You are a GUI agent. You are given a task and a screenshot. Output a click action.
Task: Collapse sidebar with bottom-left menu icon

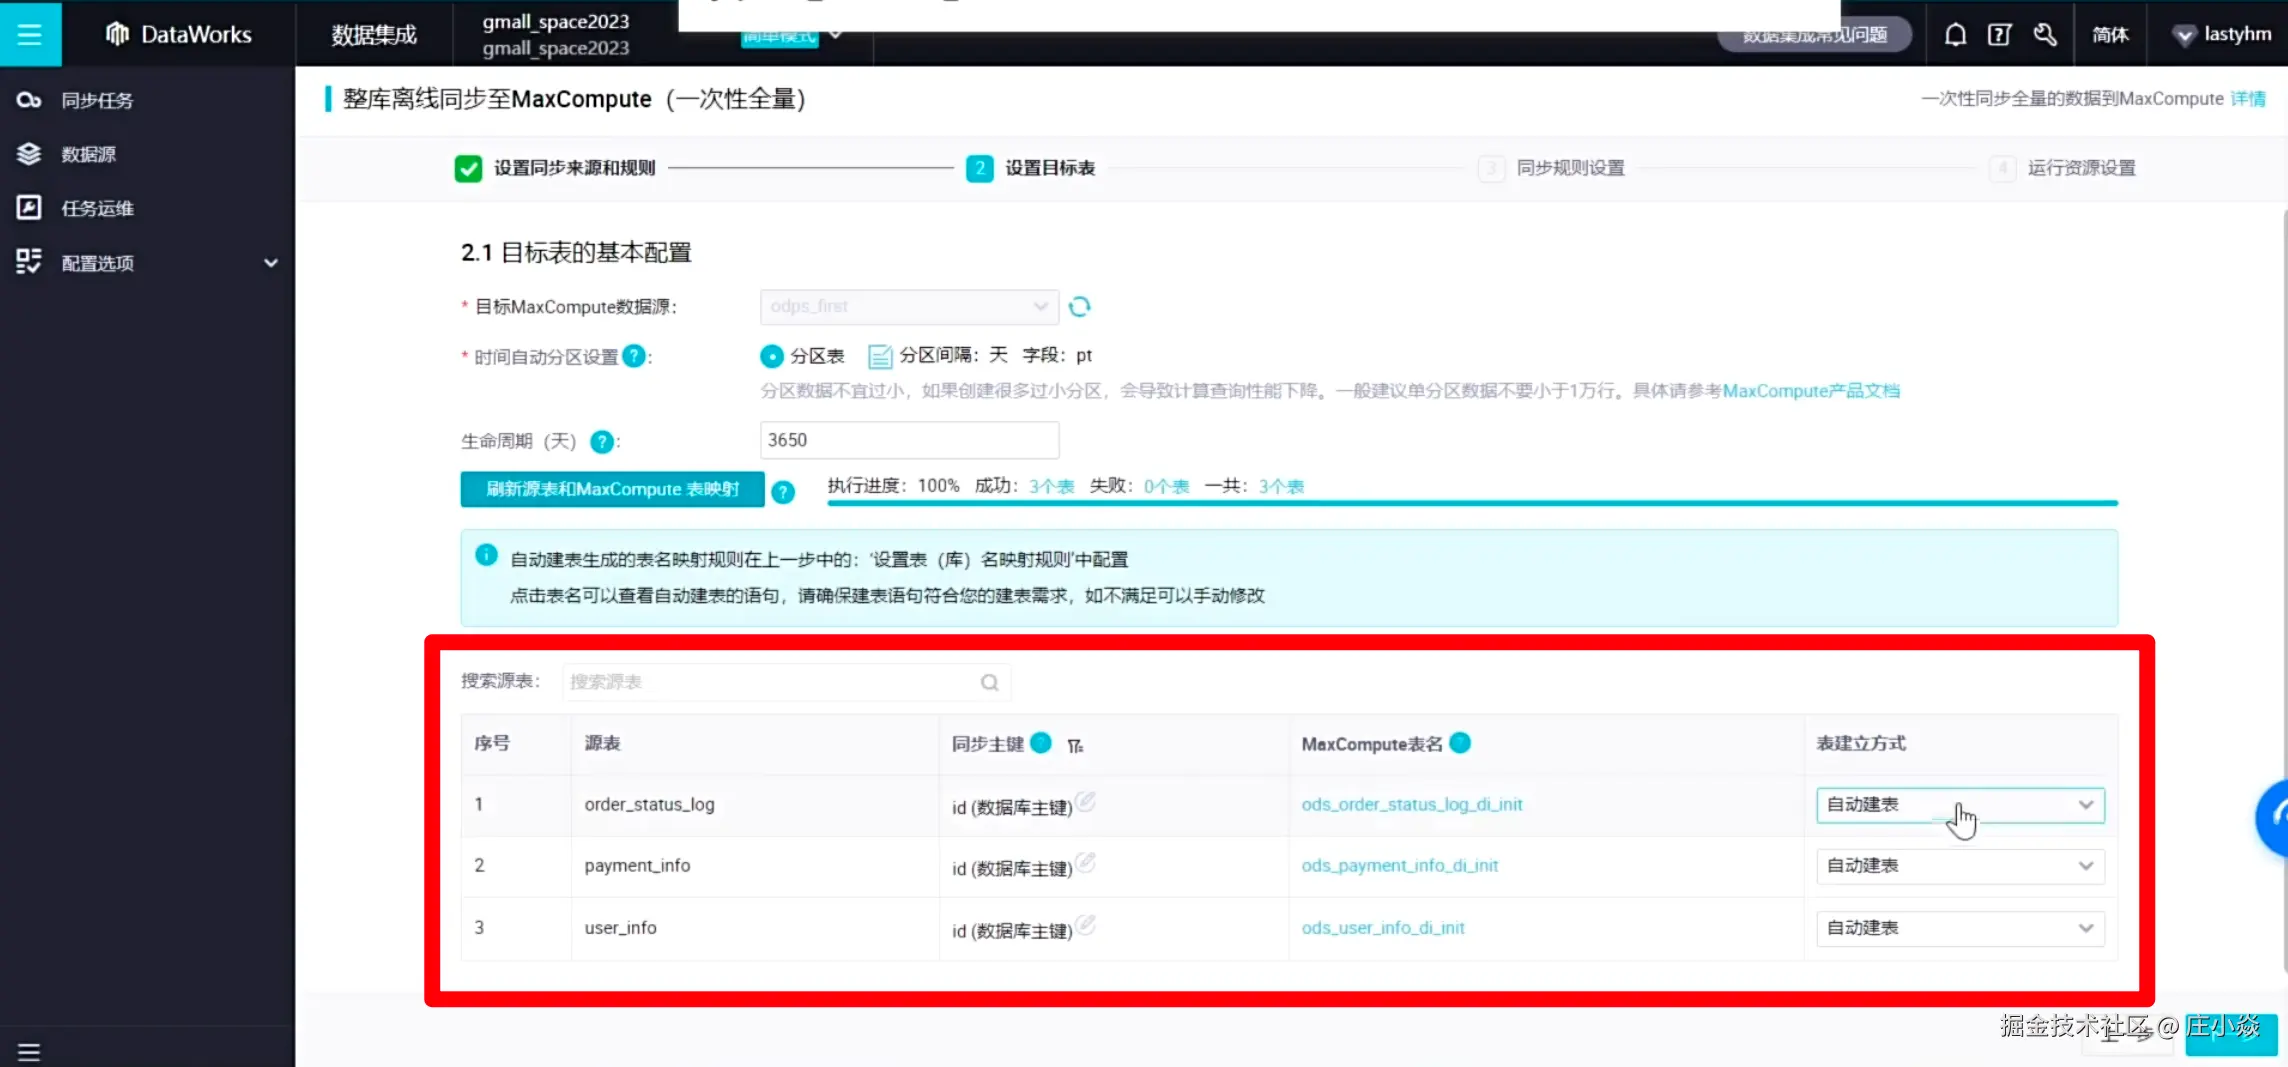pyautogui.click(x=29, y=1051)
